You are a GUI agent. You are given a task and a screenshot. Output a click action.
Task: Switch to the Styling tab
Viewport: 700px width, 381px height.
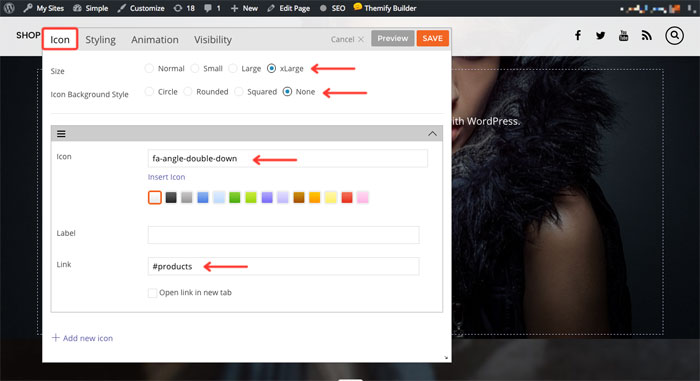point(100,39)
